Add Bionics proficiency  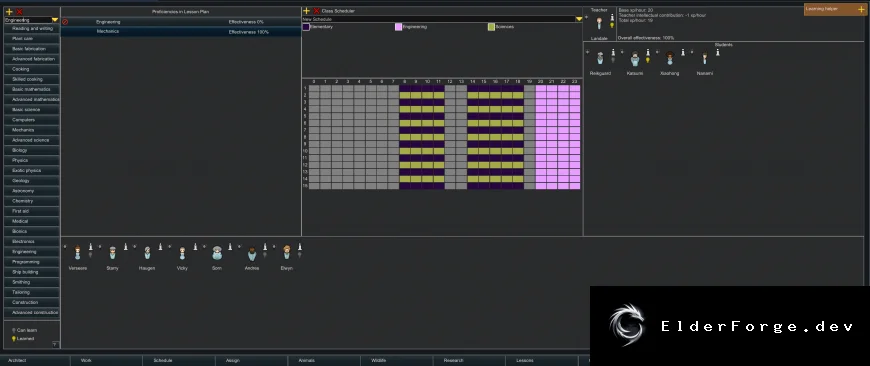click(x=32, y=231)
